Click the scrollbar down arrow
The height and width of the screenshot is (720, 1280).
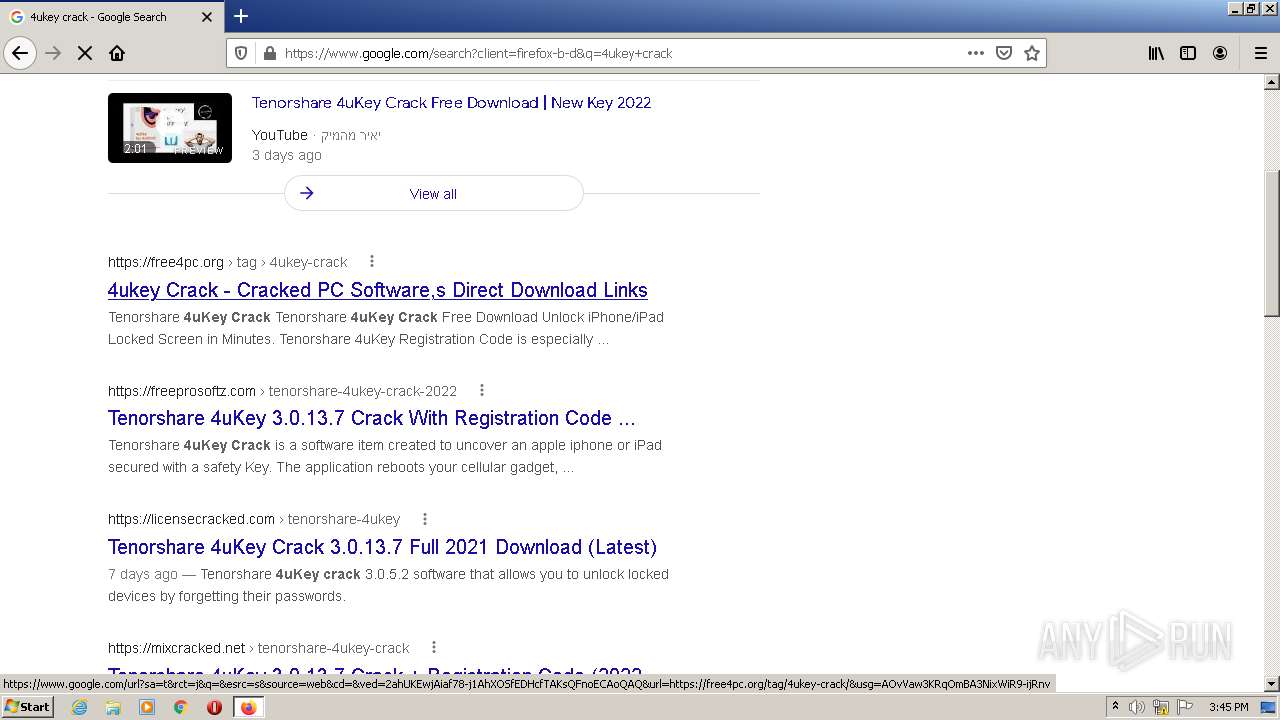tap(1272, 684)
